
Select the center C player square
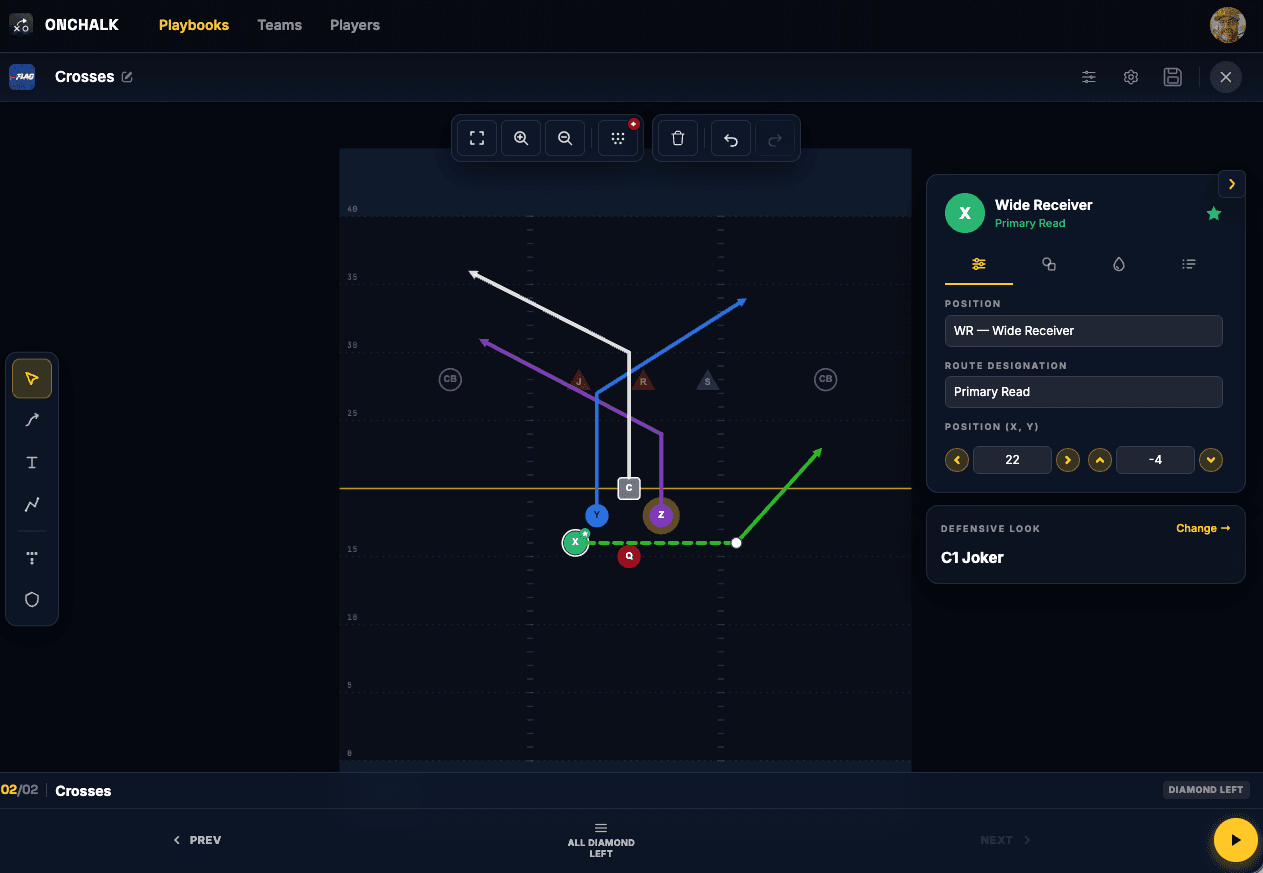point(628,488)
